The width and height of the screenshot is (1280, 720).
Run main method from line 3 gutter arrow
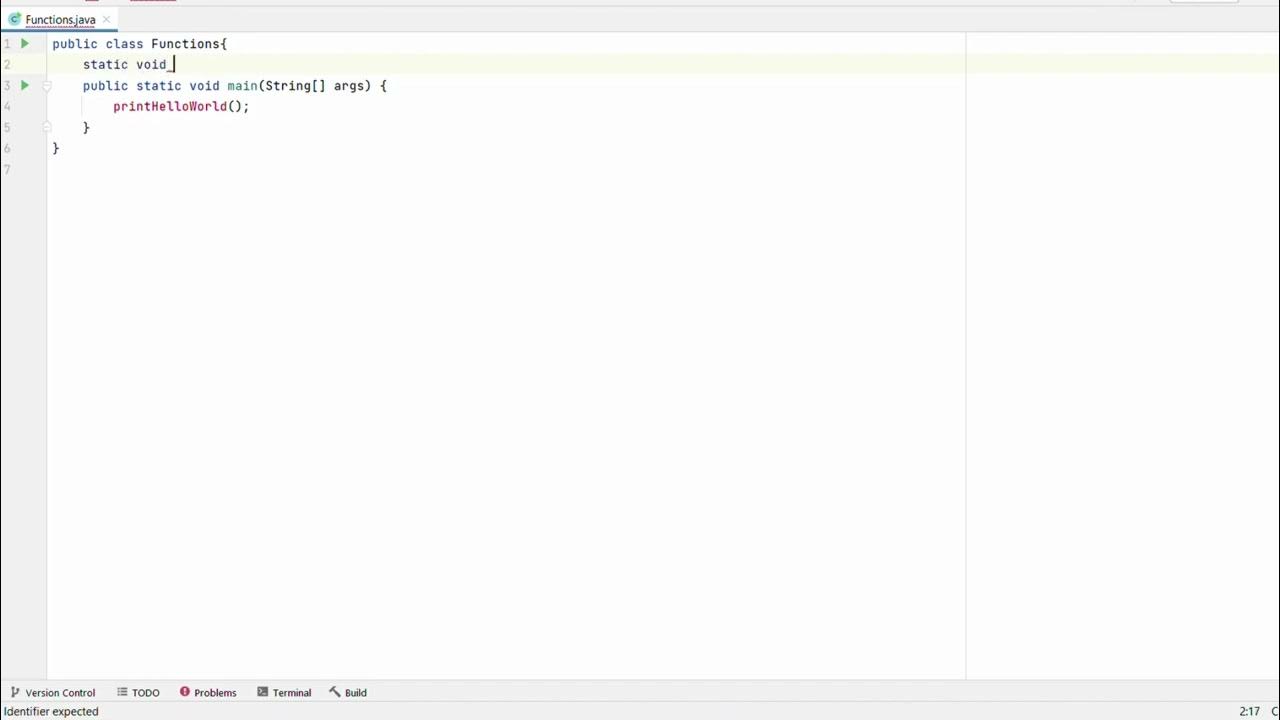(25, 86)
